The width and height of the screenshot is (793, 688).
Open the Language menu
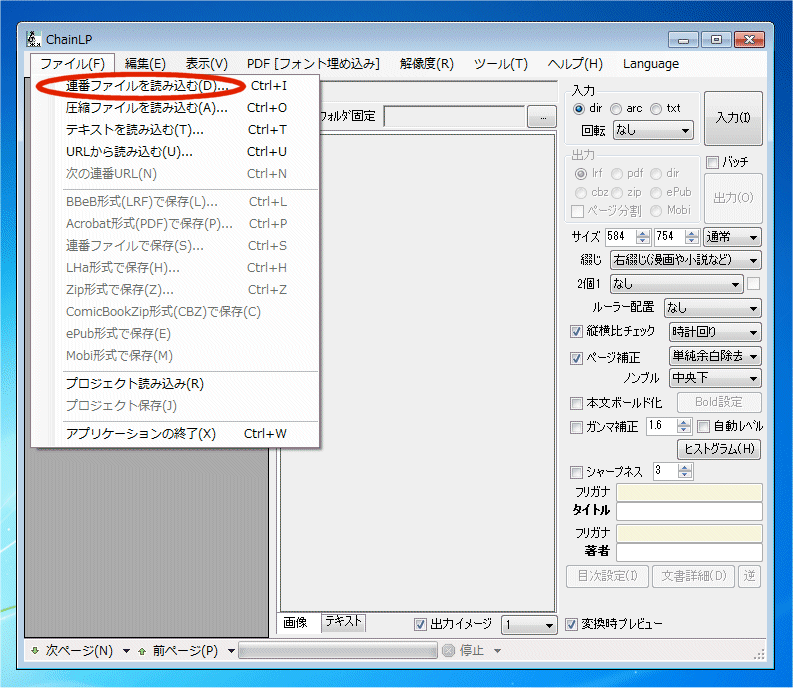point(651,64)
